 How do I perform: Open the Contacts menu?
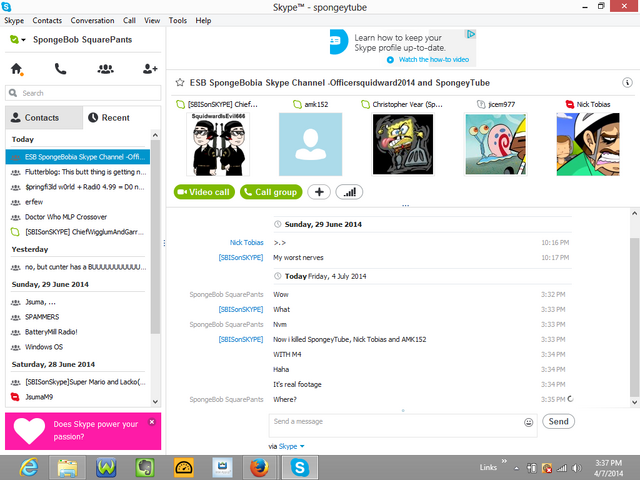(x=47, y=20)
